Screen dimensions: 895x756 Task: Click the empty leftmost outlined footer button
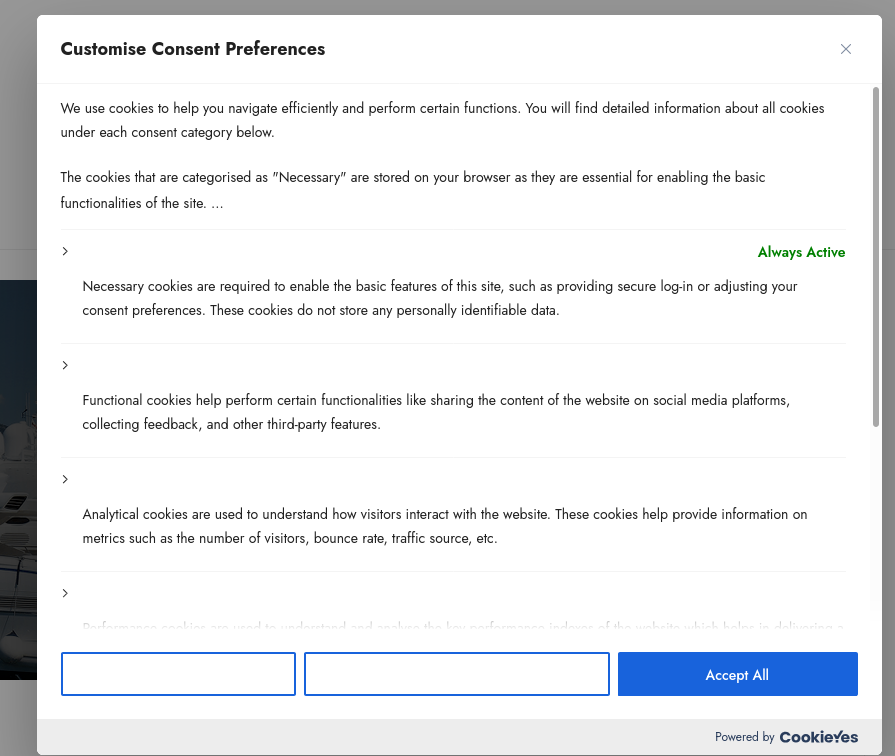[x=178, y=674]
